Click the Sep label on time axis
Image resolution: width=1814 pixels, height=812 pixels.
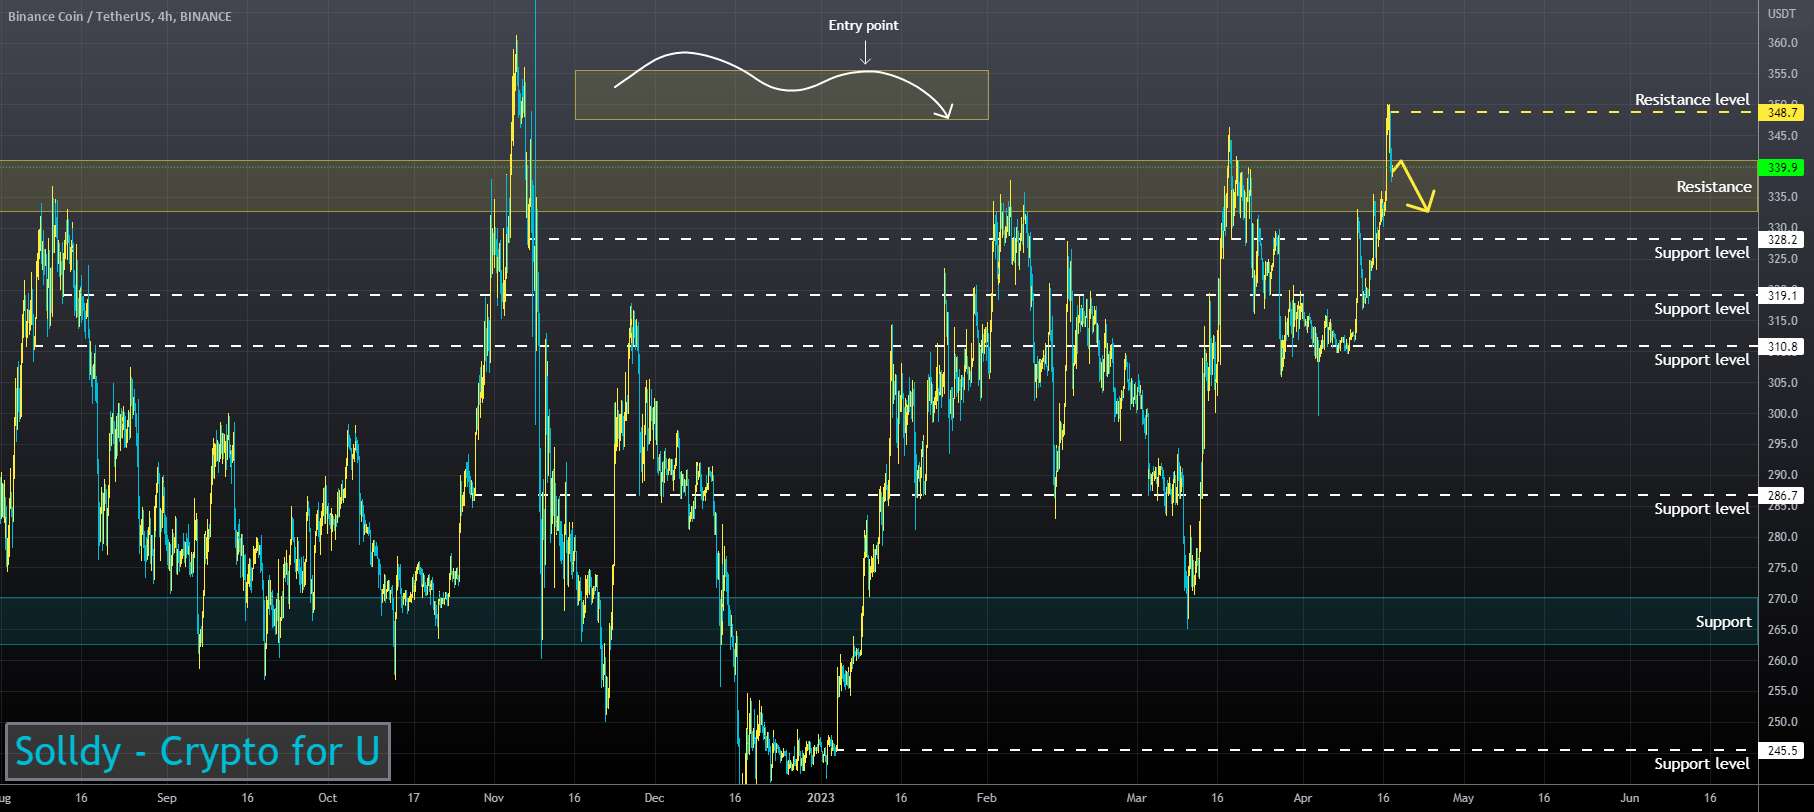point(167,798)
